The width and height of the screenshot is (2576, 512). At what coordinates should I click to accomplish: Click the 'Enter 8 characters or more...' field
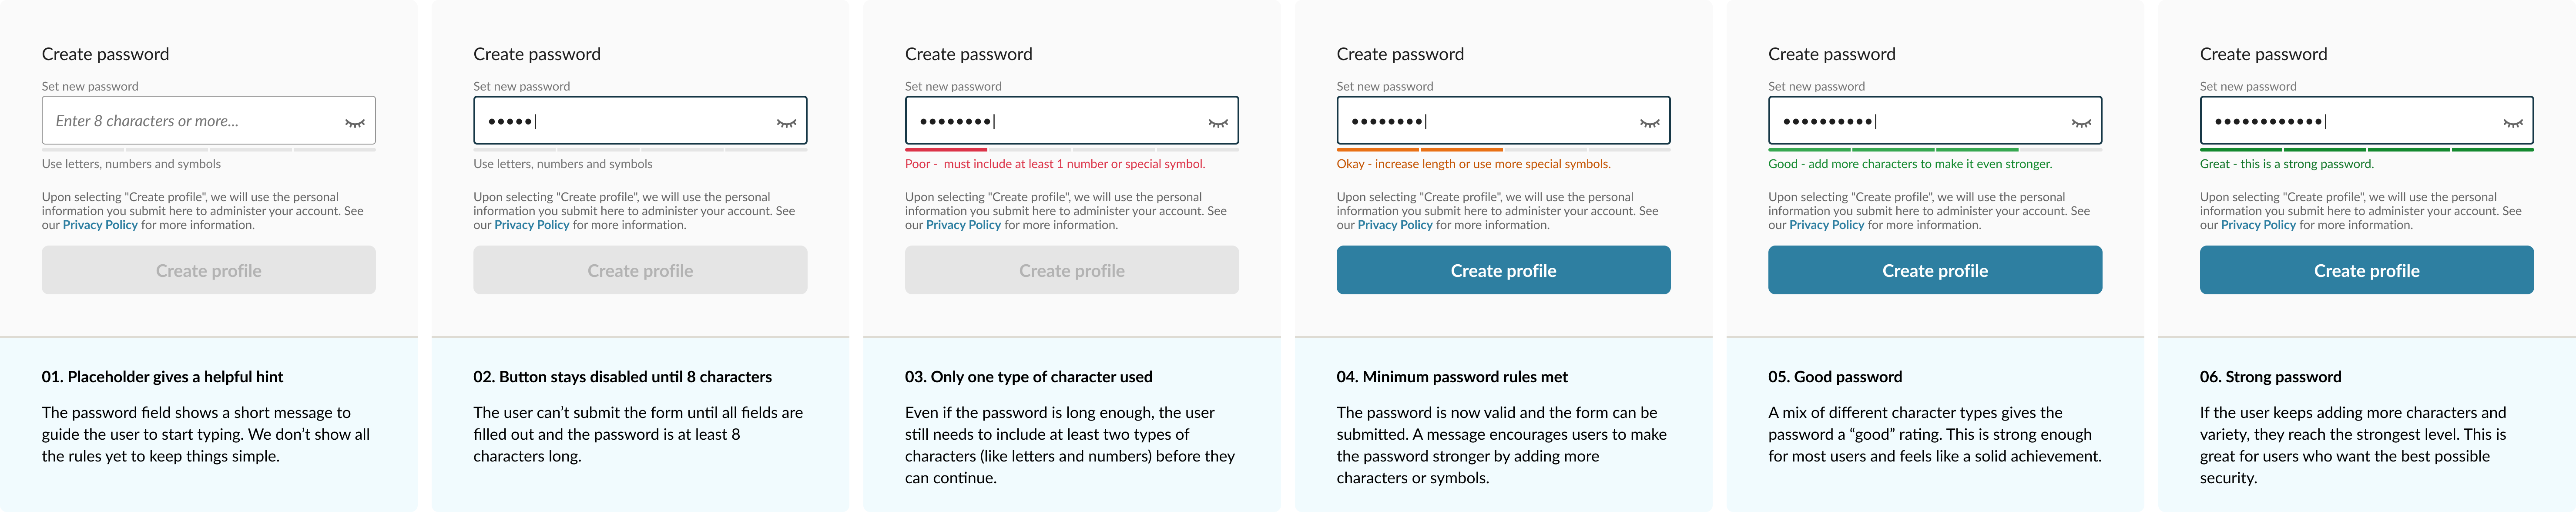click(208, 120)
